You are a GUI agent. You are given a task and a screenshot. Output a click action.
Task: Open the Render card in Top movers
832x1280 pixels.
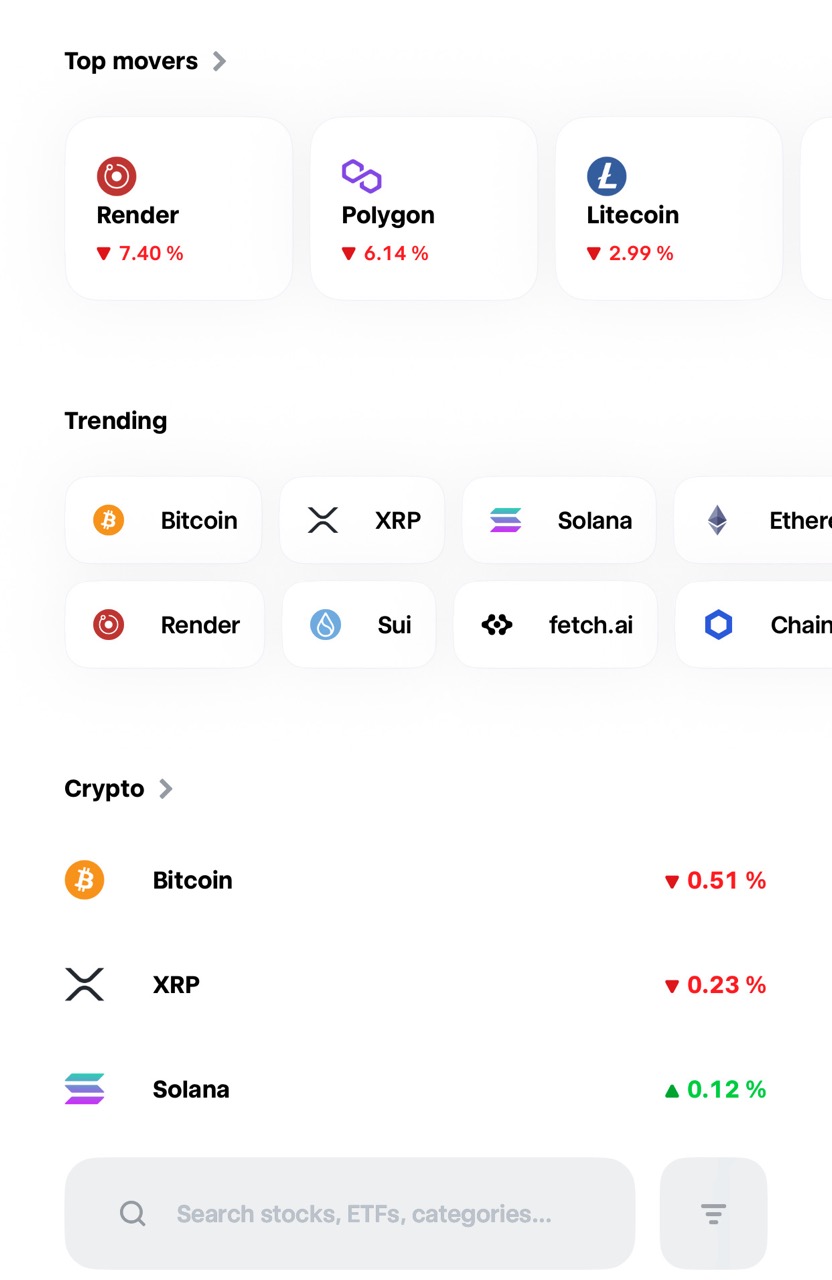coord(178,208)
